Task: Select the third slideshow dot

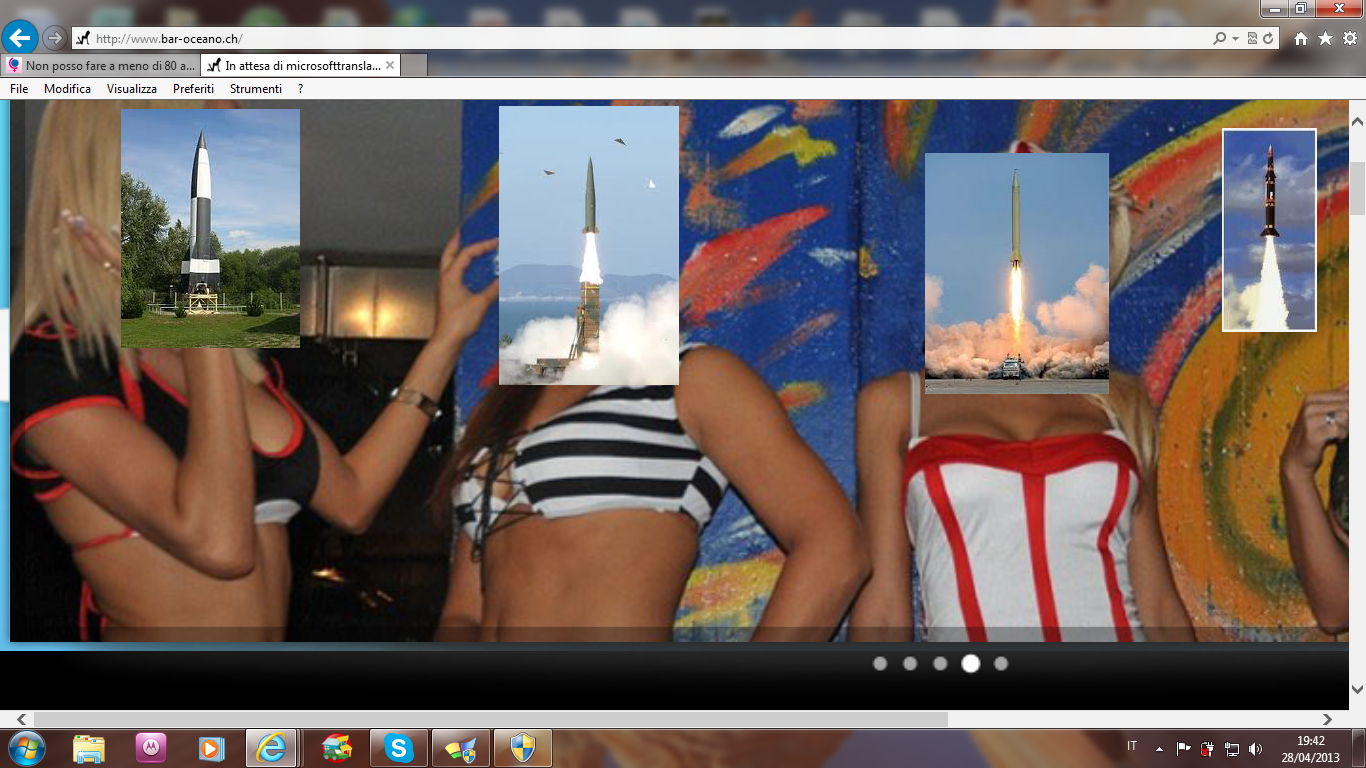Action: click(x=940, y=663)
